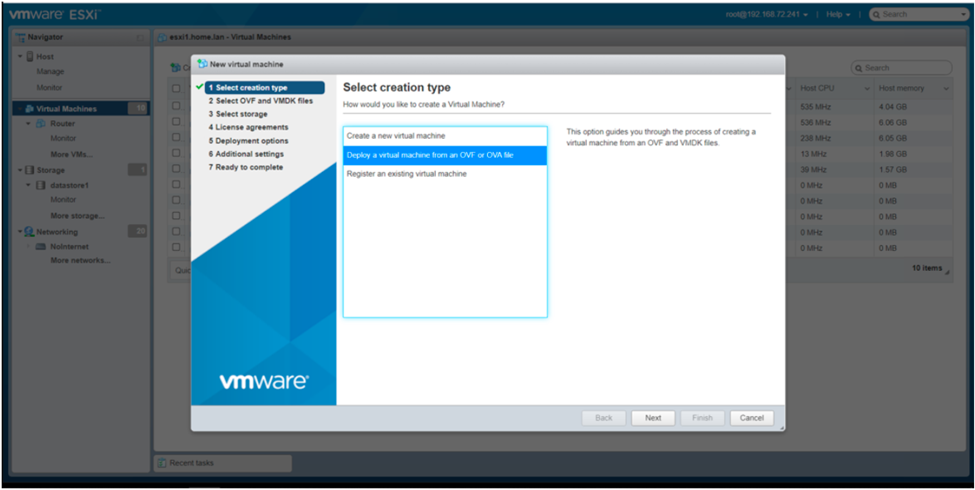Check the box for the 238 MHz row
Viewport: 975px width, 490px height.
click(x=176, y=137)
